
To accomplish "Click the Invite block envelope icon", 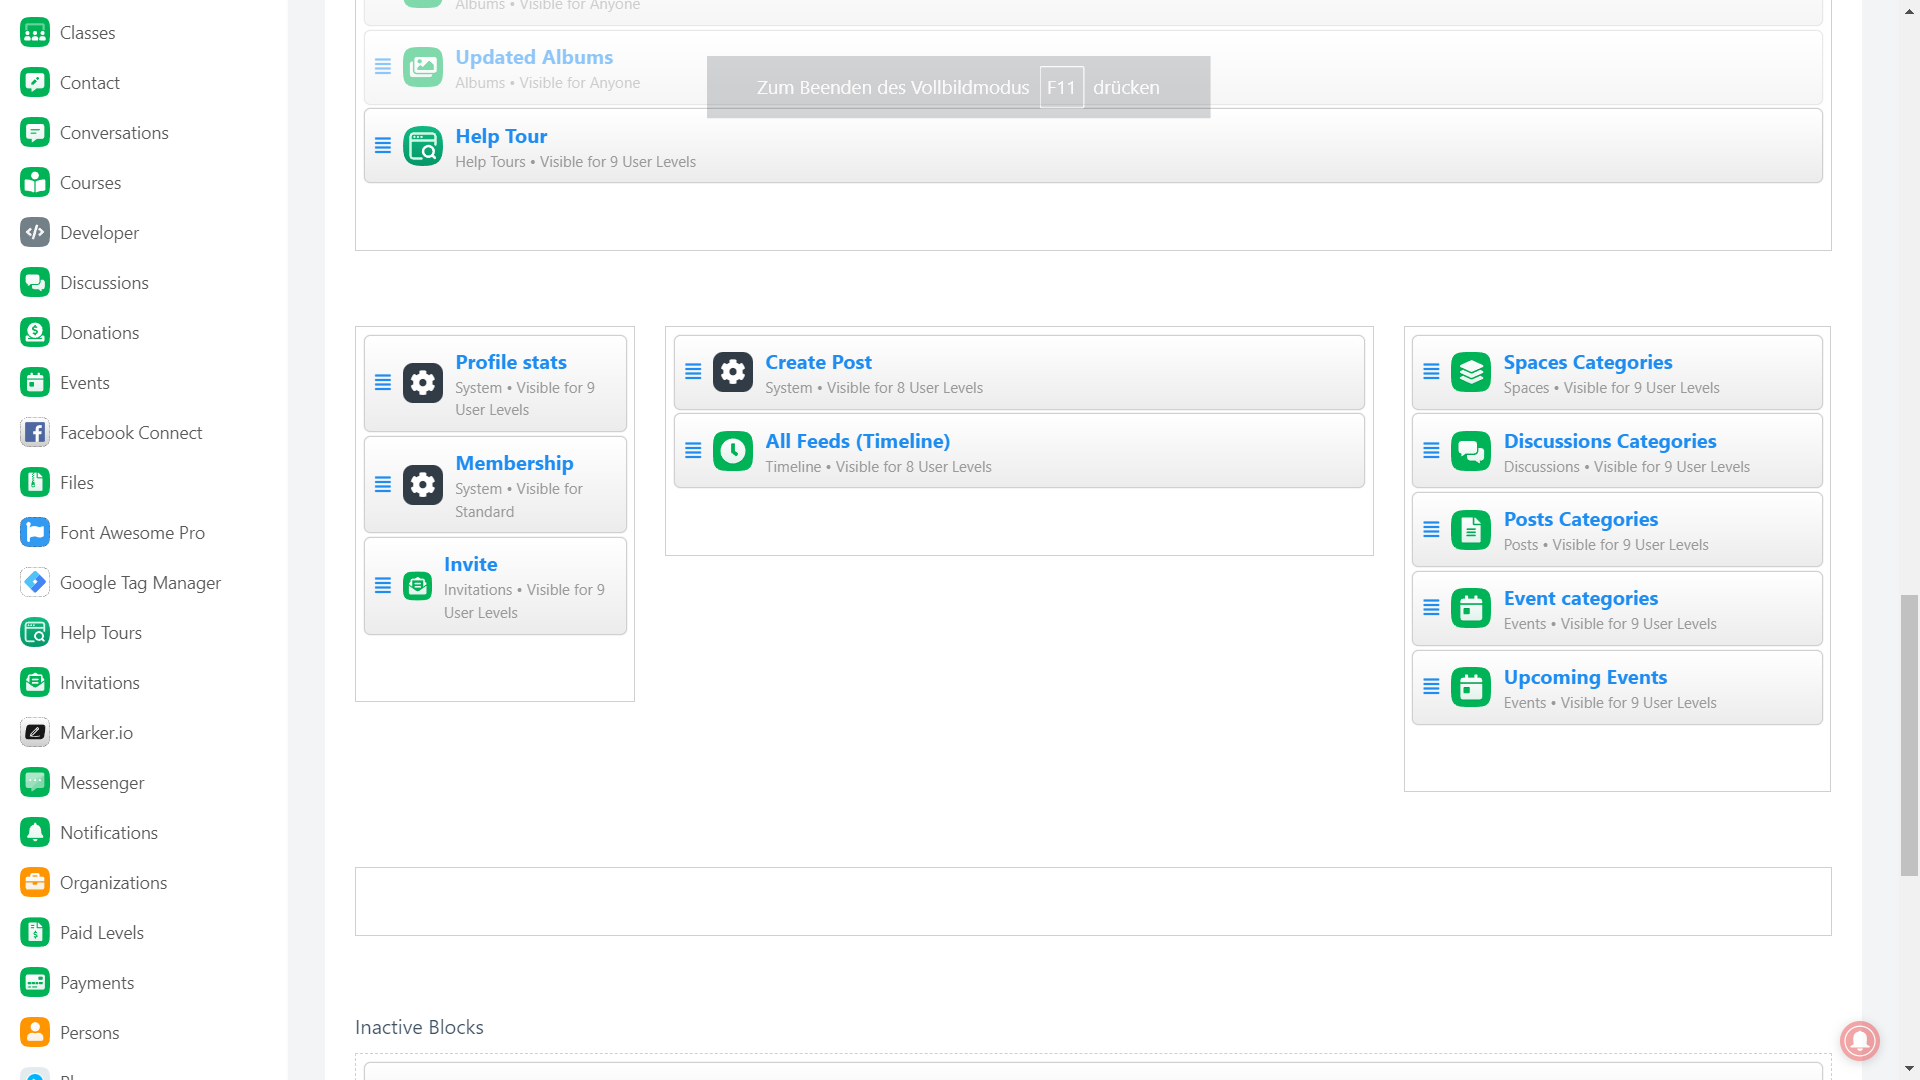I will [x=417, y=587].
